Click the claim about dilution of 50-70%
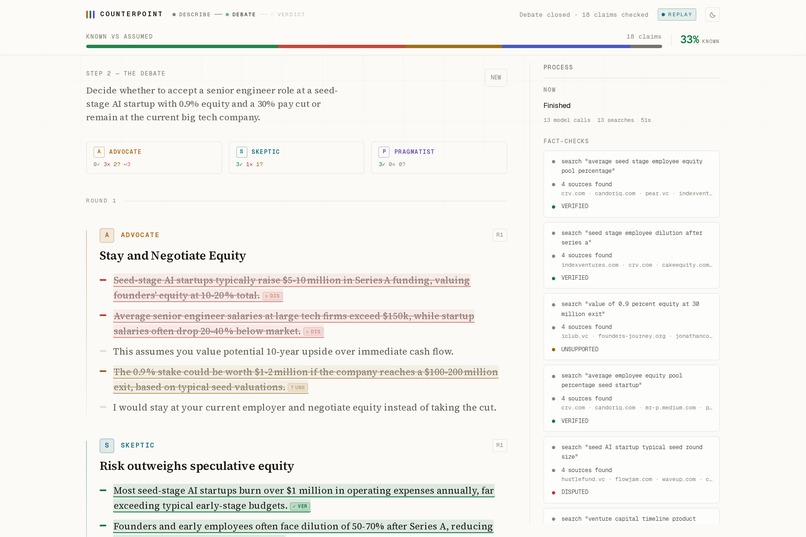Screen dimensions: 806x537 (x=303, y=527)
